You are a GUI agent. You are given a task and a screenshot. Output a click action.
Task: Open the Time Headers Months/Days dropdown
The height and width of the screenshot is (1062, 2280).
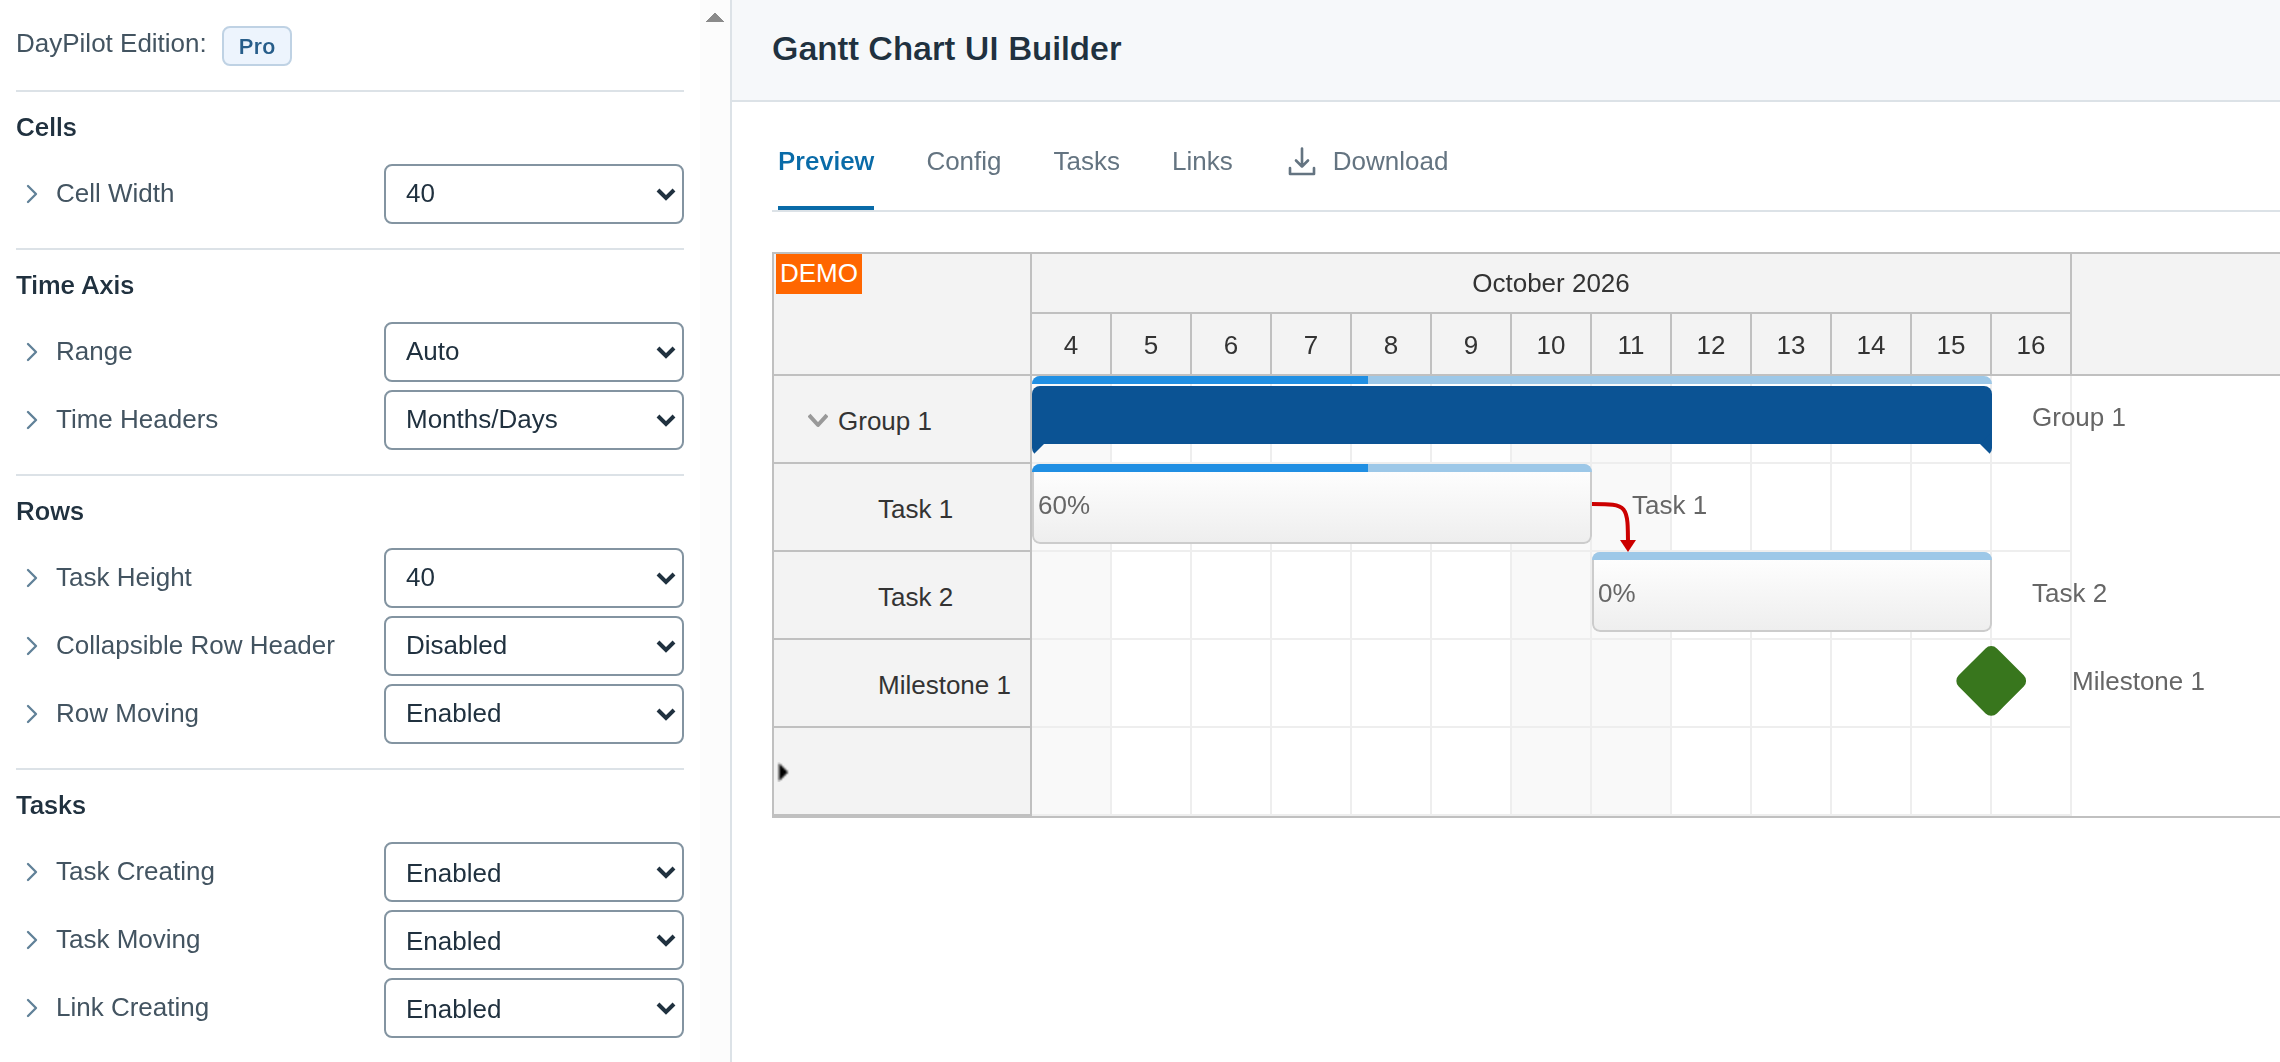point(534,420)
